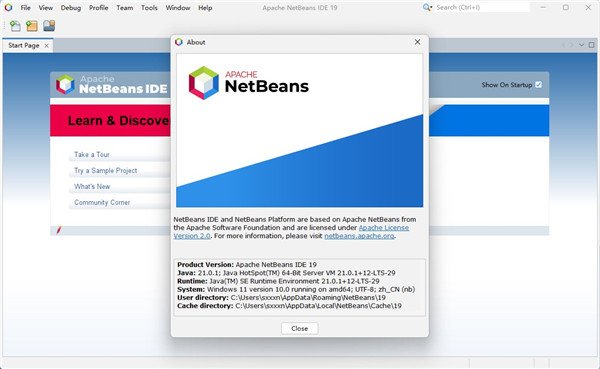Click the New Project toolbar icon
Screen dimensions: 600x369
pos(32,26)
